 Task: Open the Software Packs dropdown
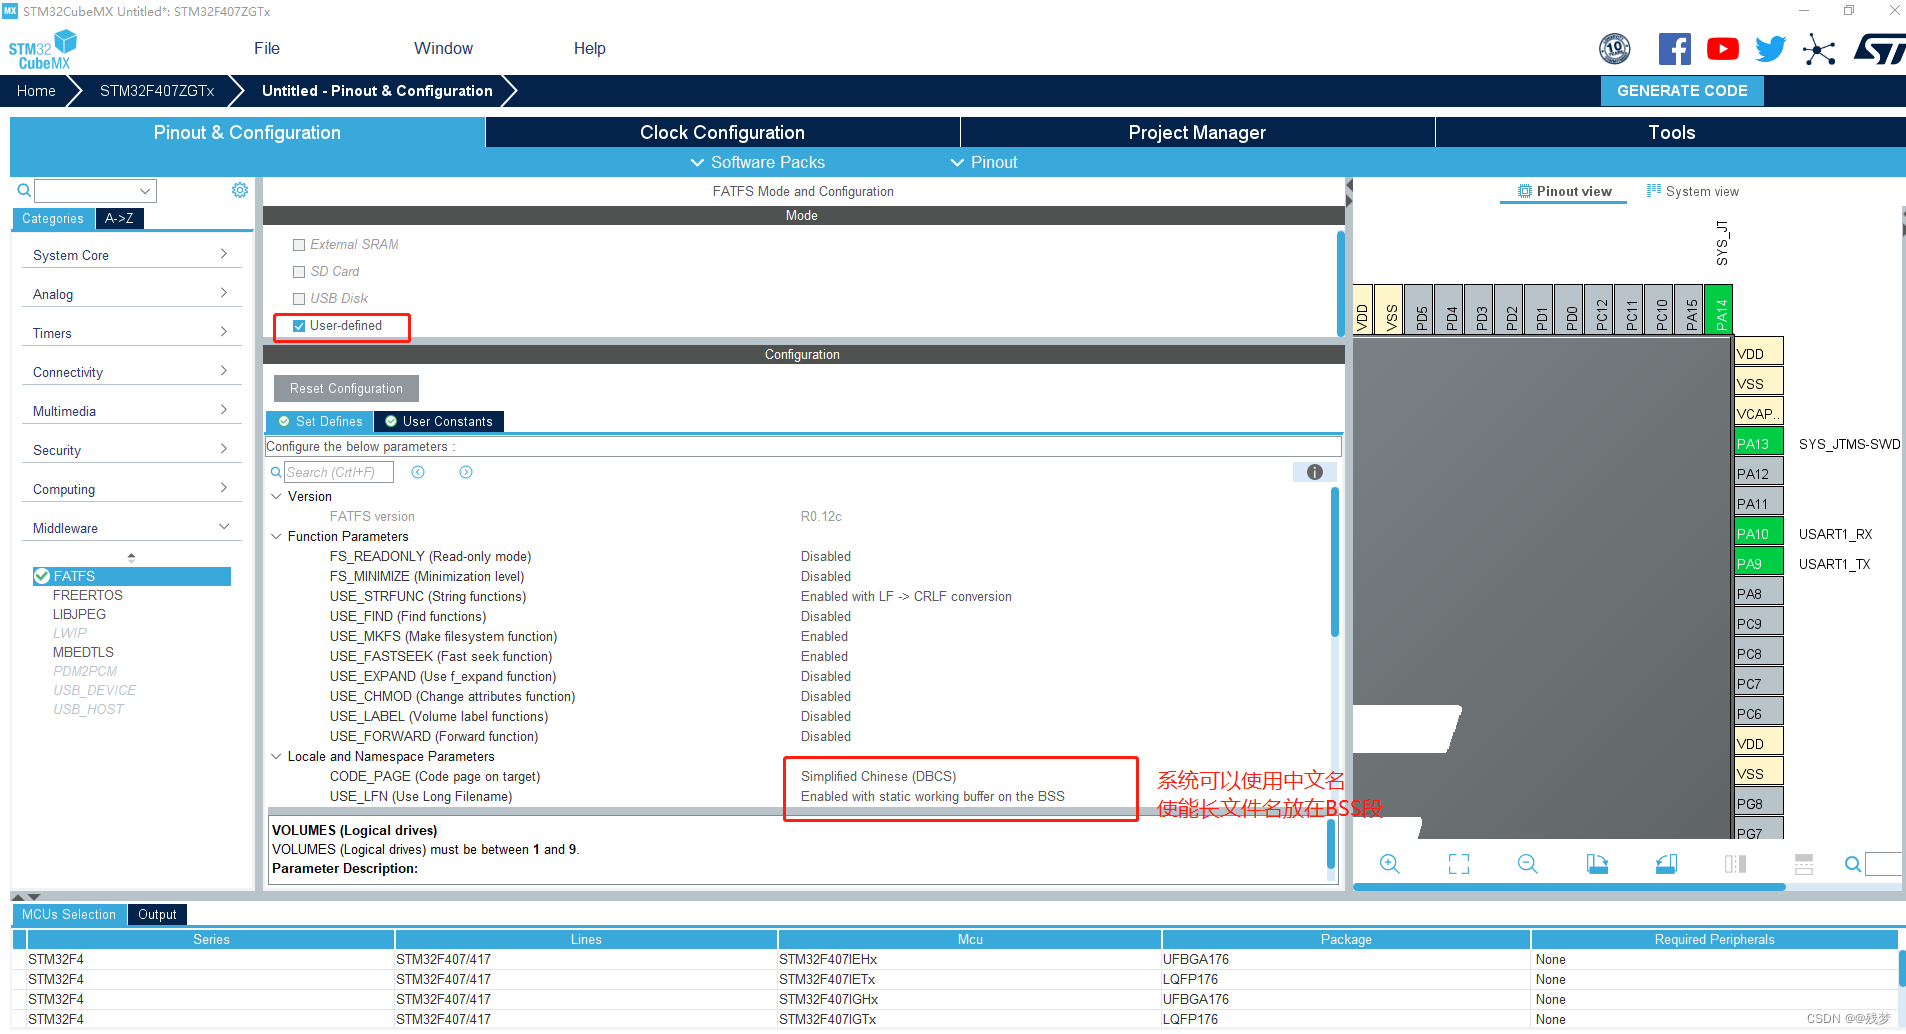pyautogui.click(x=758, y=162)
